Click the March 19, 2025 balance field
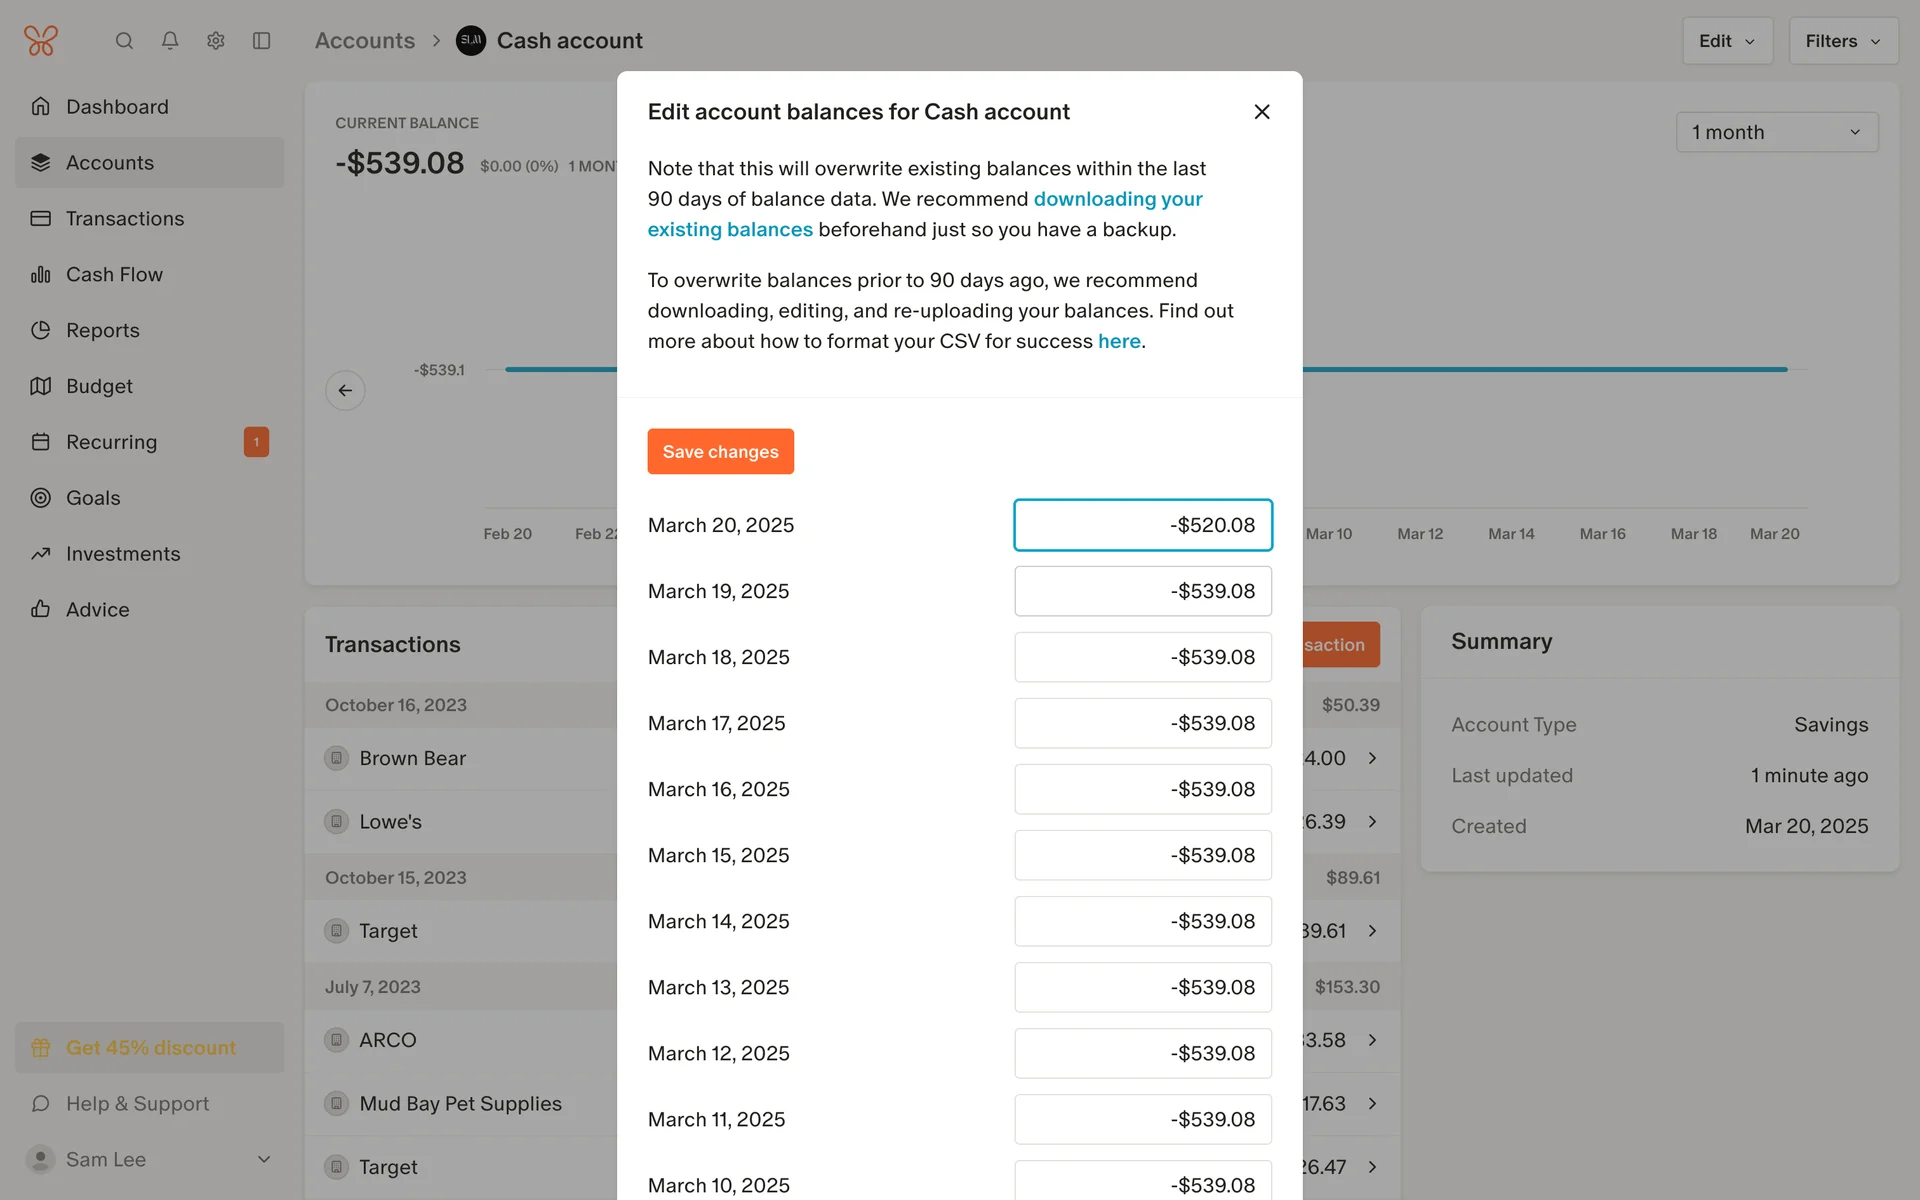The image size is (1920, 1200). (x=1142, y=591)
